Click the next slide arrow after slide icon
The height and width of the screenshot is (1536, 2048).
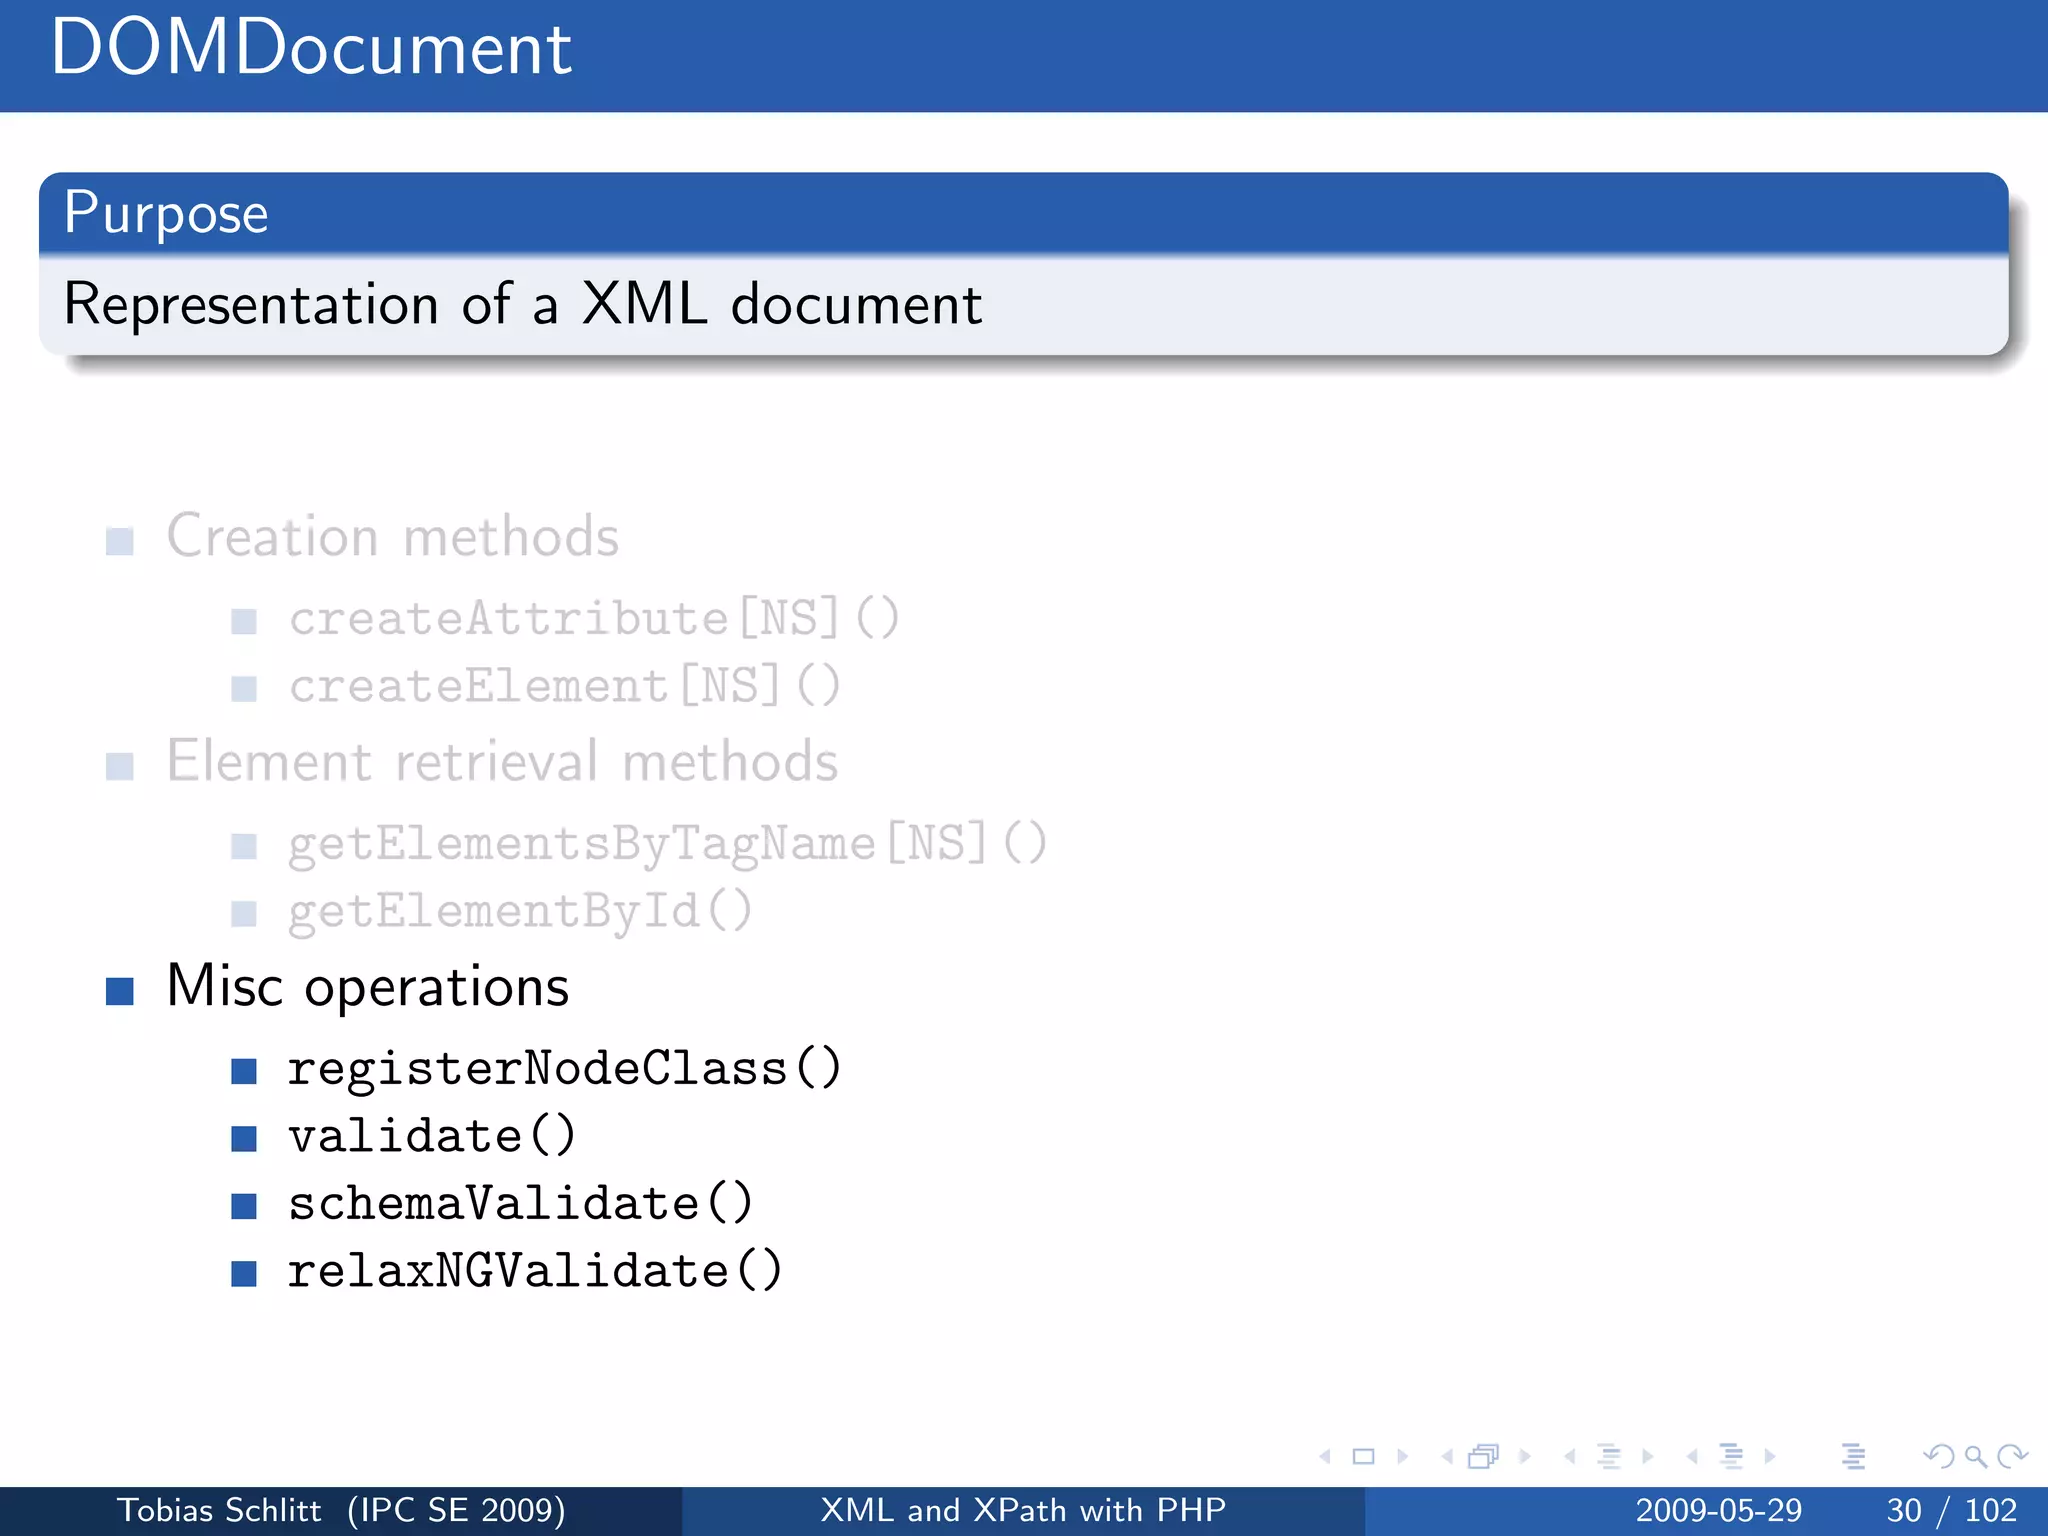(1402, 1457)
